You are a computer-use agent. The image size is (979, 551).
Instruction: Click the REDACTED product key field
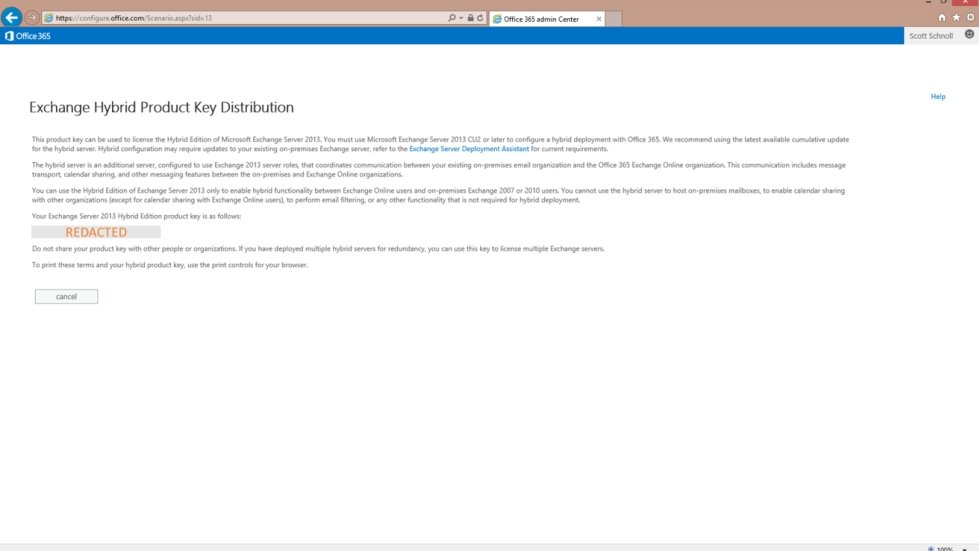[x=96, y=232]
